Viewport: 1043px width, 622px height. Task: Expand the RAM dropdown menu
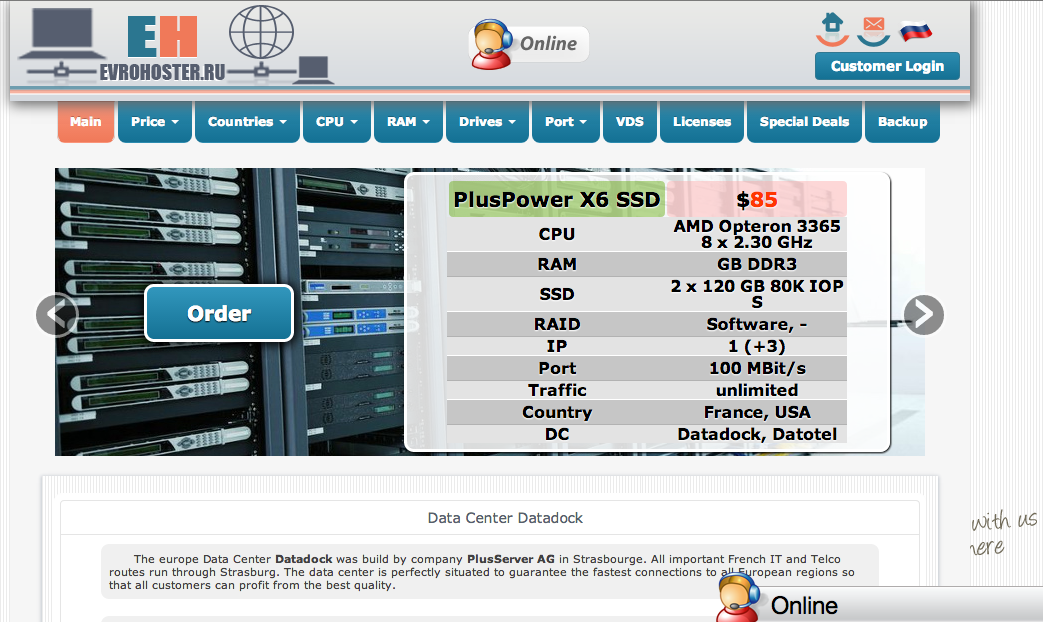(408, 122)
